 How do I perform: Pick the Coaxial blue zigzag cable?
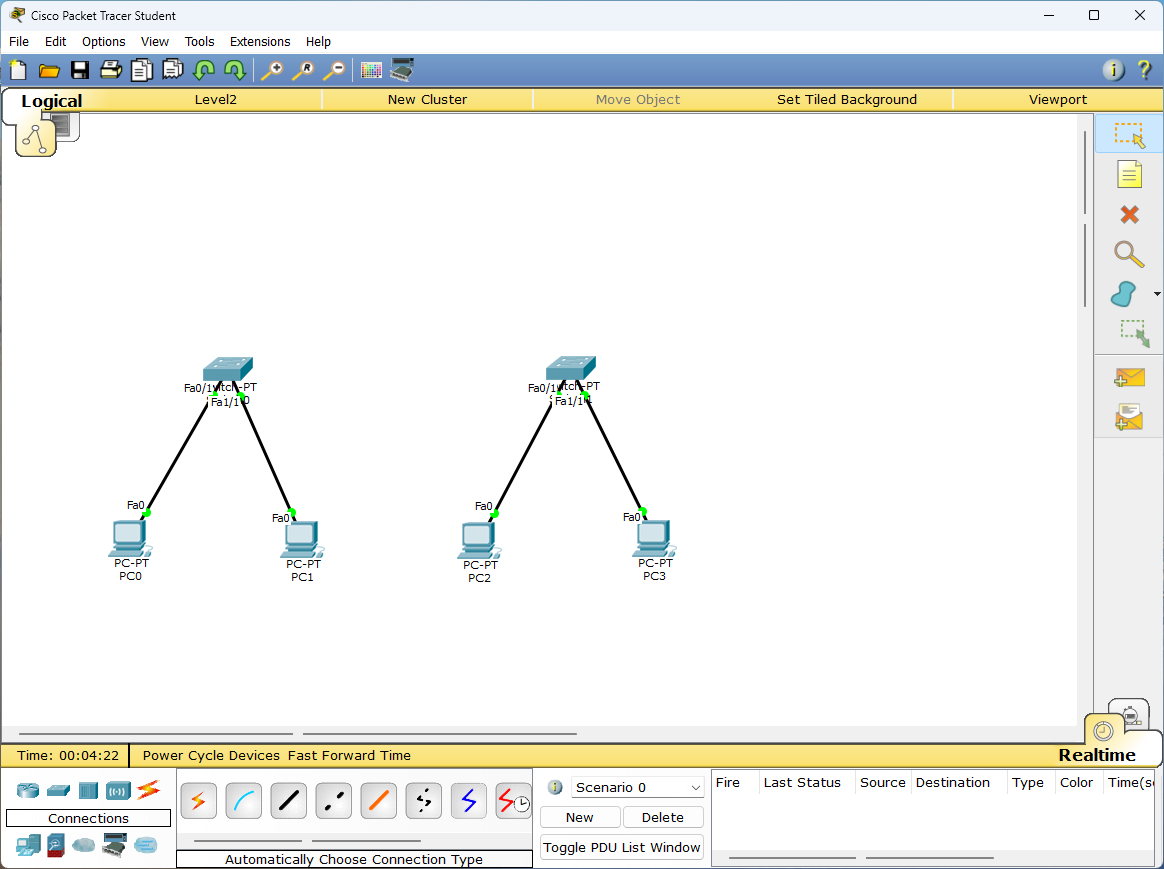(468, 801)
